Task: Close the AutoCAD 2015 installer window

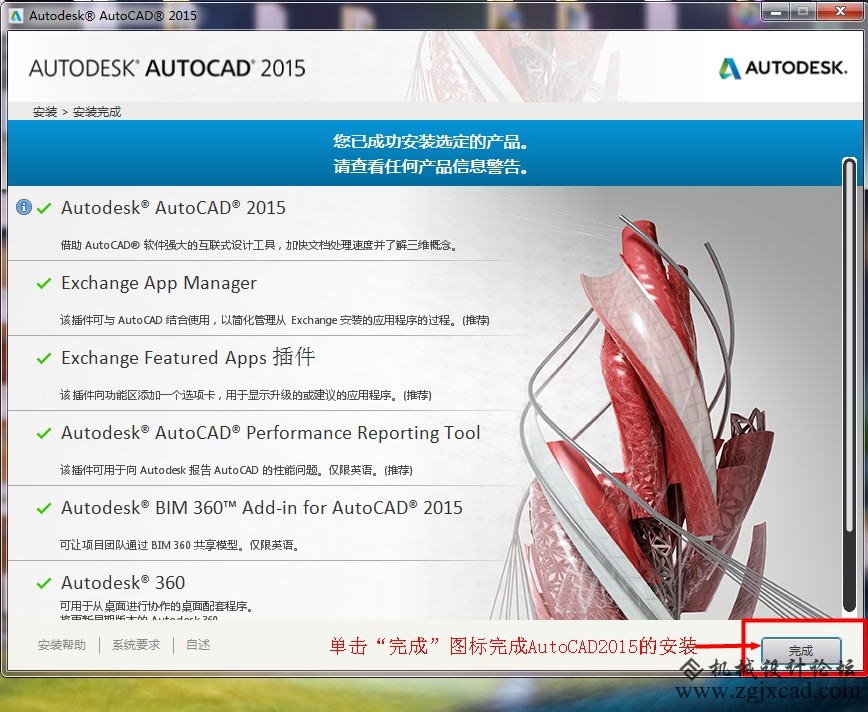Action: (x=840, y=12)
